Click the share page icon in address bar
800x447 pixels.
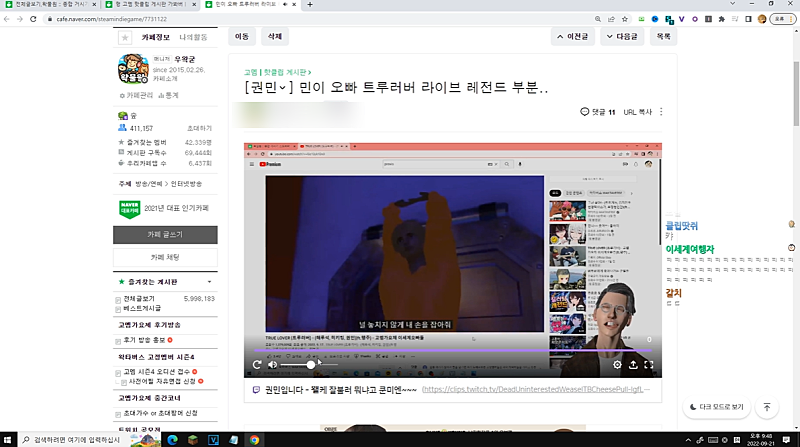(611, 19)
